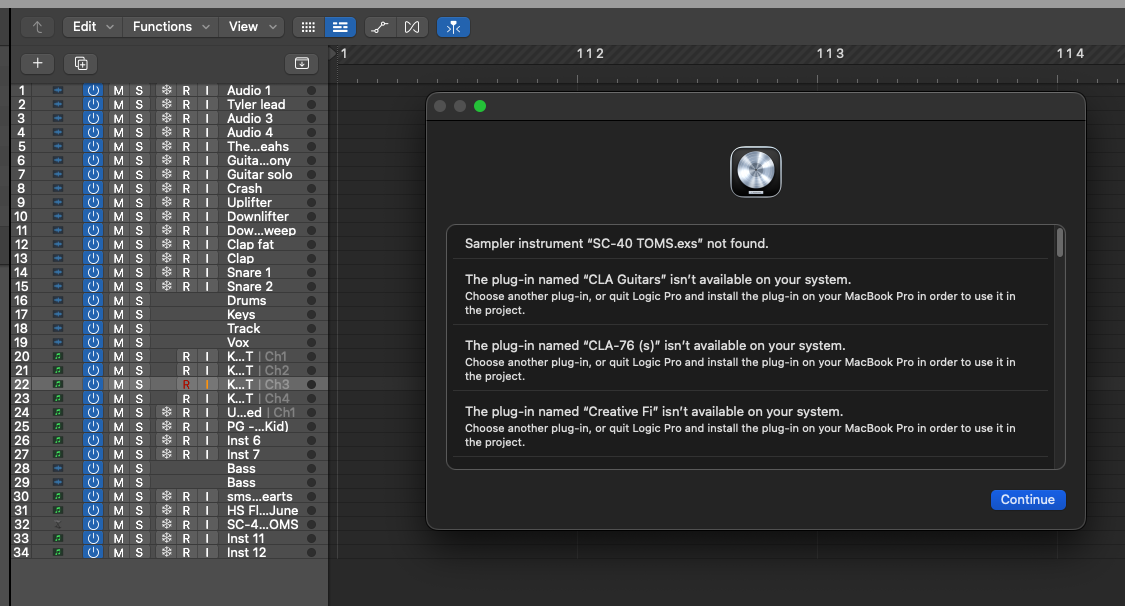The height and width of the screenshot is (606, 1125).
Task: Toggle the automation curve button
Action: (x=380, y=27)
